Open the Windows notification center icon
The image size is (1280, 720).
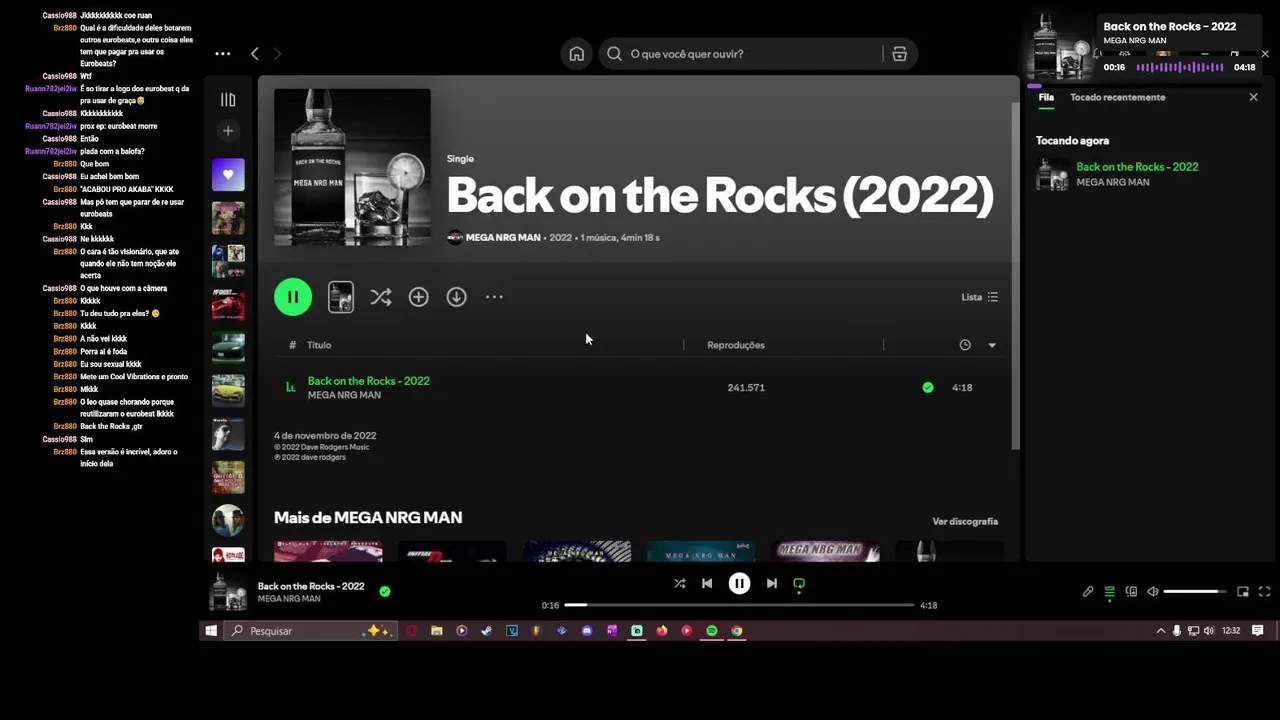tap(1258, 631)
